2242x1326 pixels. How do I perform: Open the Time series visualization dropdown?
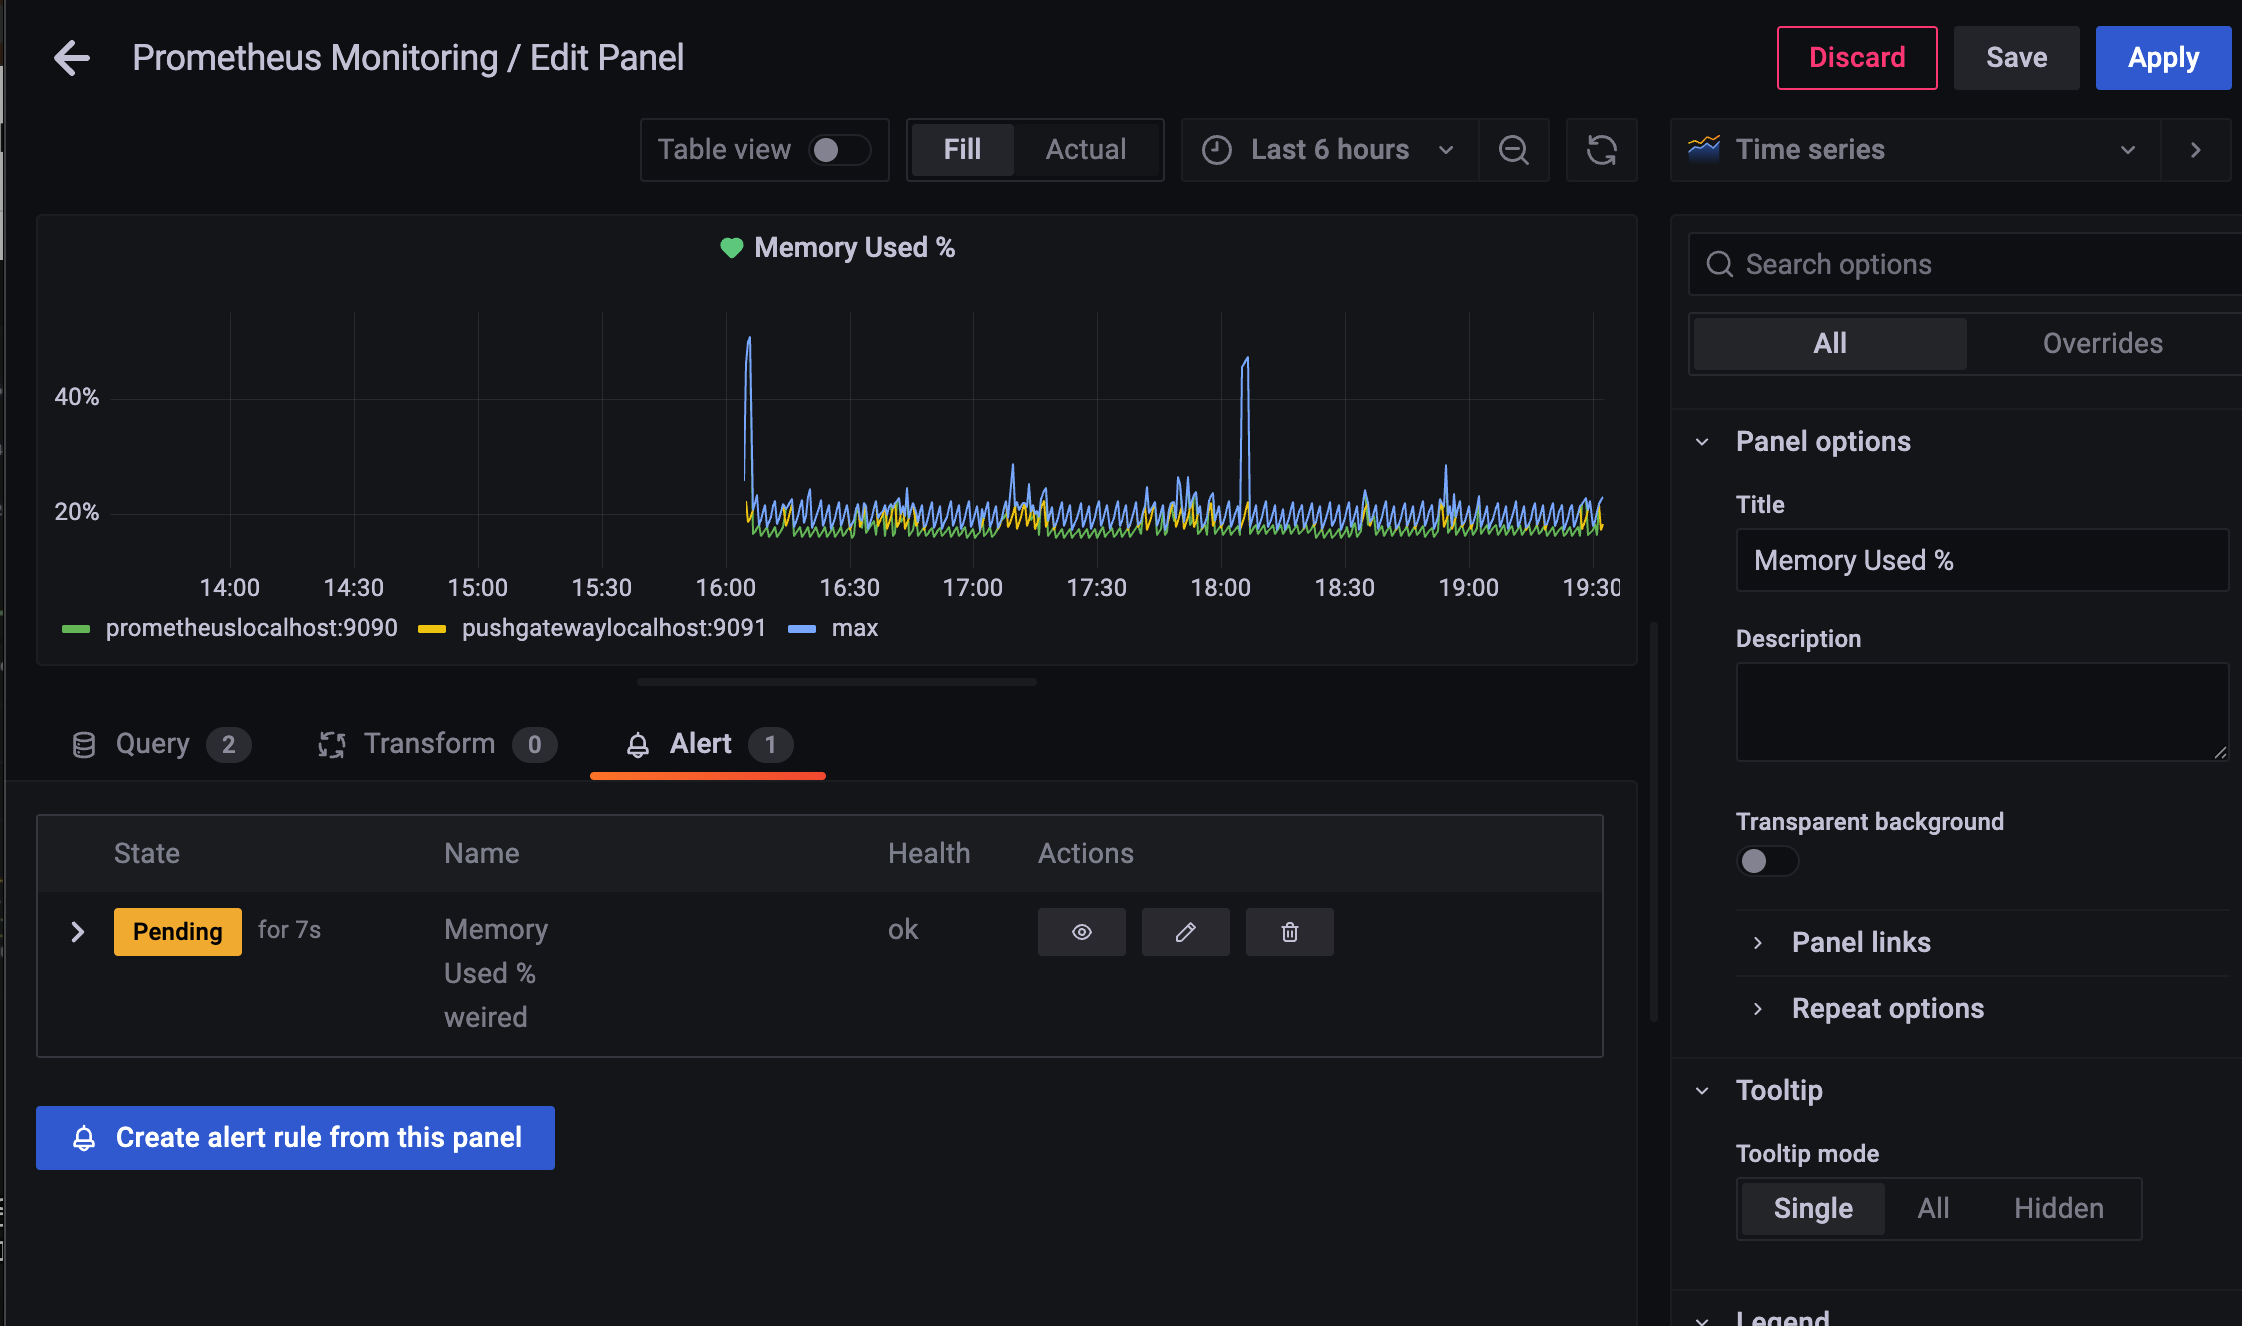tap(1914, 150)
